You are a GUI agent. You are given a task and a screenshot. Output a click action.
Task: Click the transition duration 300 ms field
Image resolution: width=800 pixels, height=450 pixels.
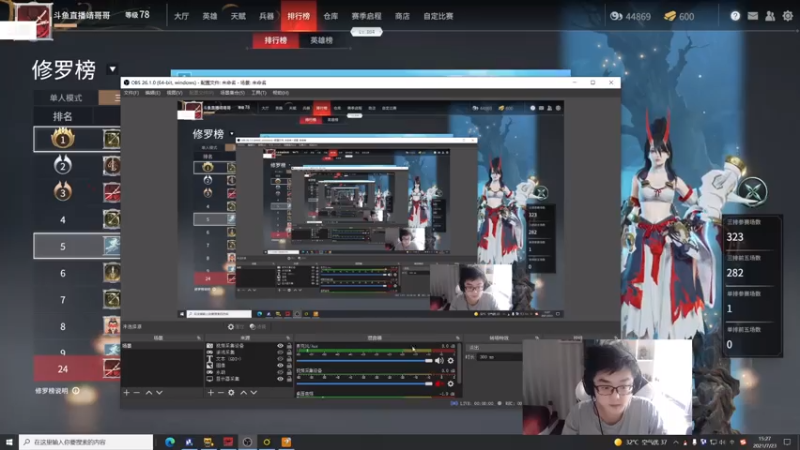[x=499, y=357]
